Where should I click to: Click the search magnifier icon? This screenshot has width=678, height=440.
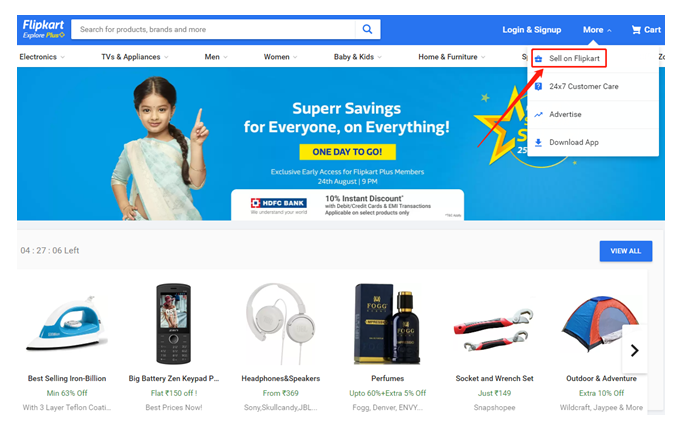[x=367, y=29]
